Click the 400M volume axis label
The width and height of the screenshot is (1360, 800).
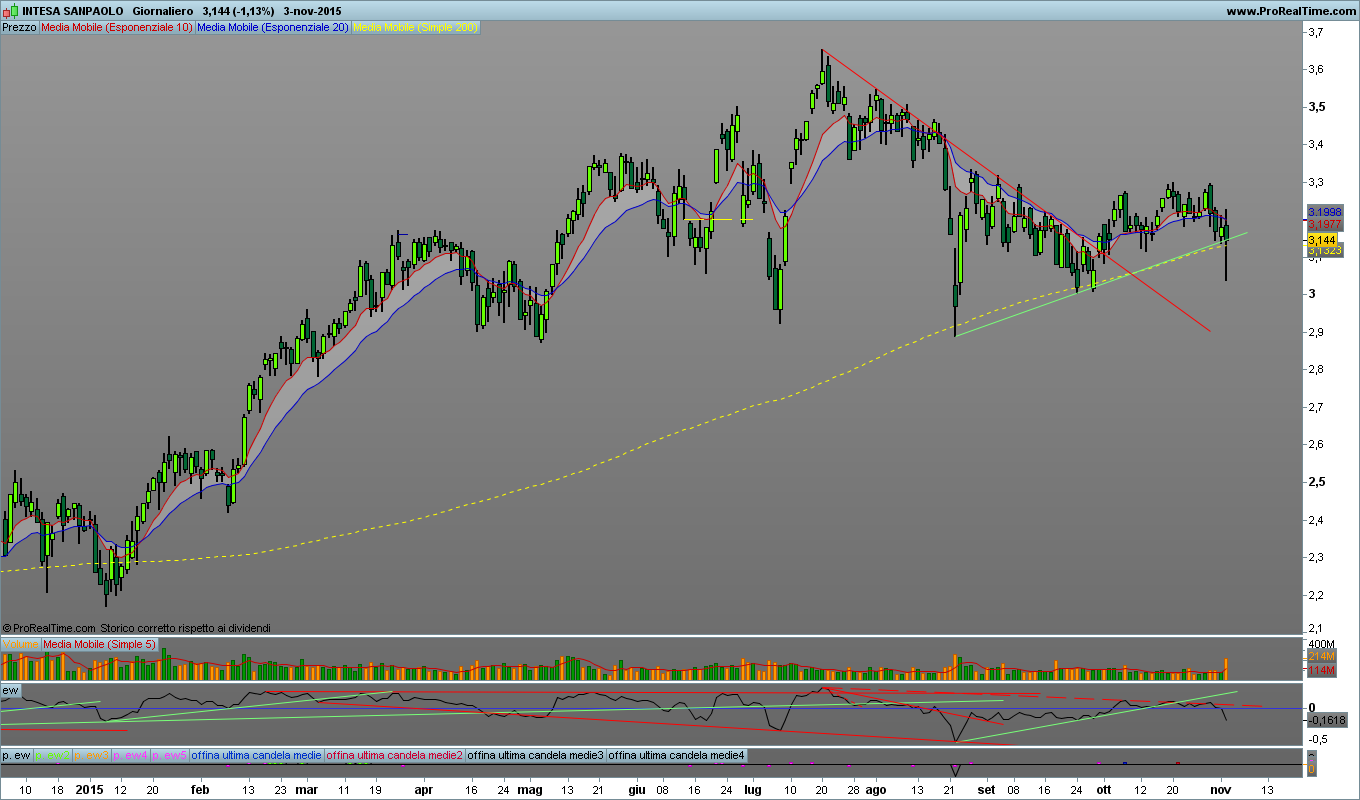1321,643
